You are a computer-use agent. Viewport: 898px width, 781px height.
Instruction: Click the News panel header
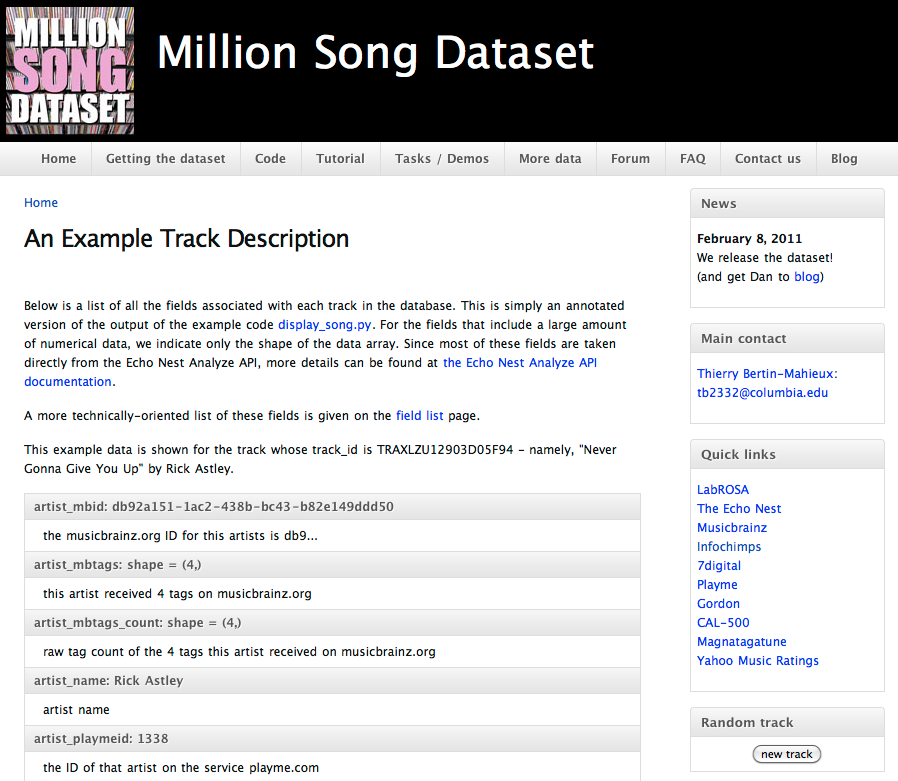tap(787, 203)
